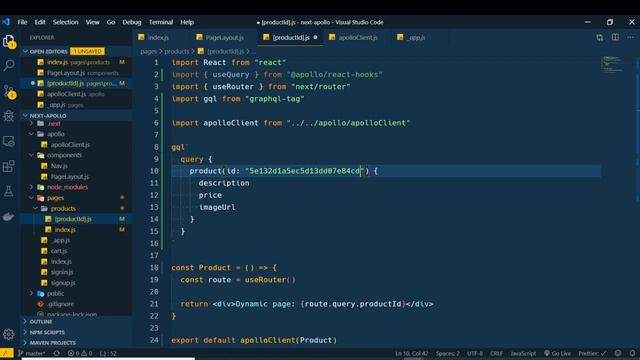Click the VS Code logo icon
Screen dimensions: 640x360
point(6,22)
